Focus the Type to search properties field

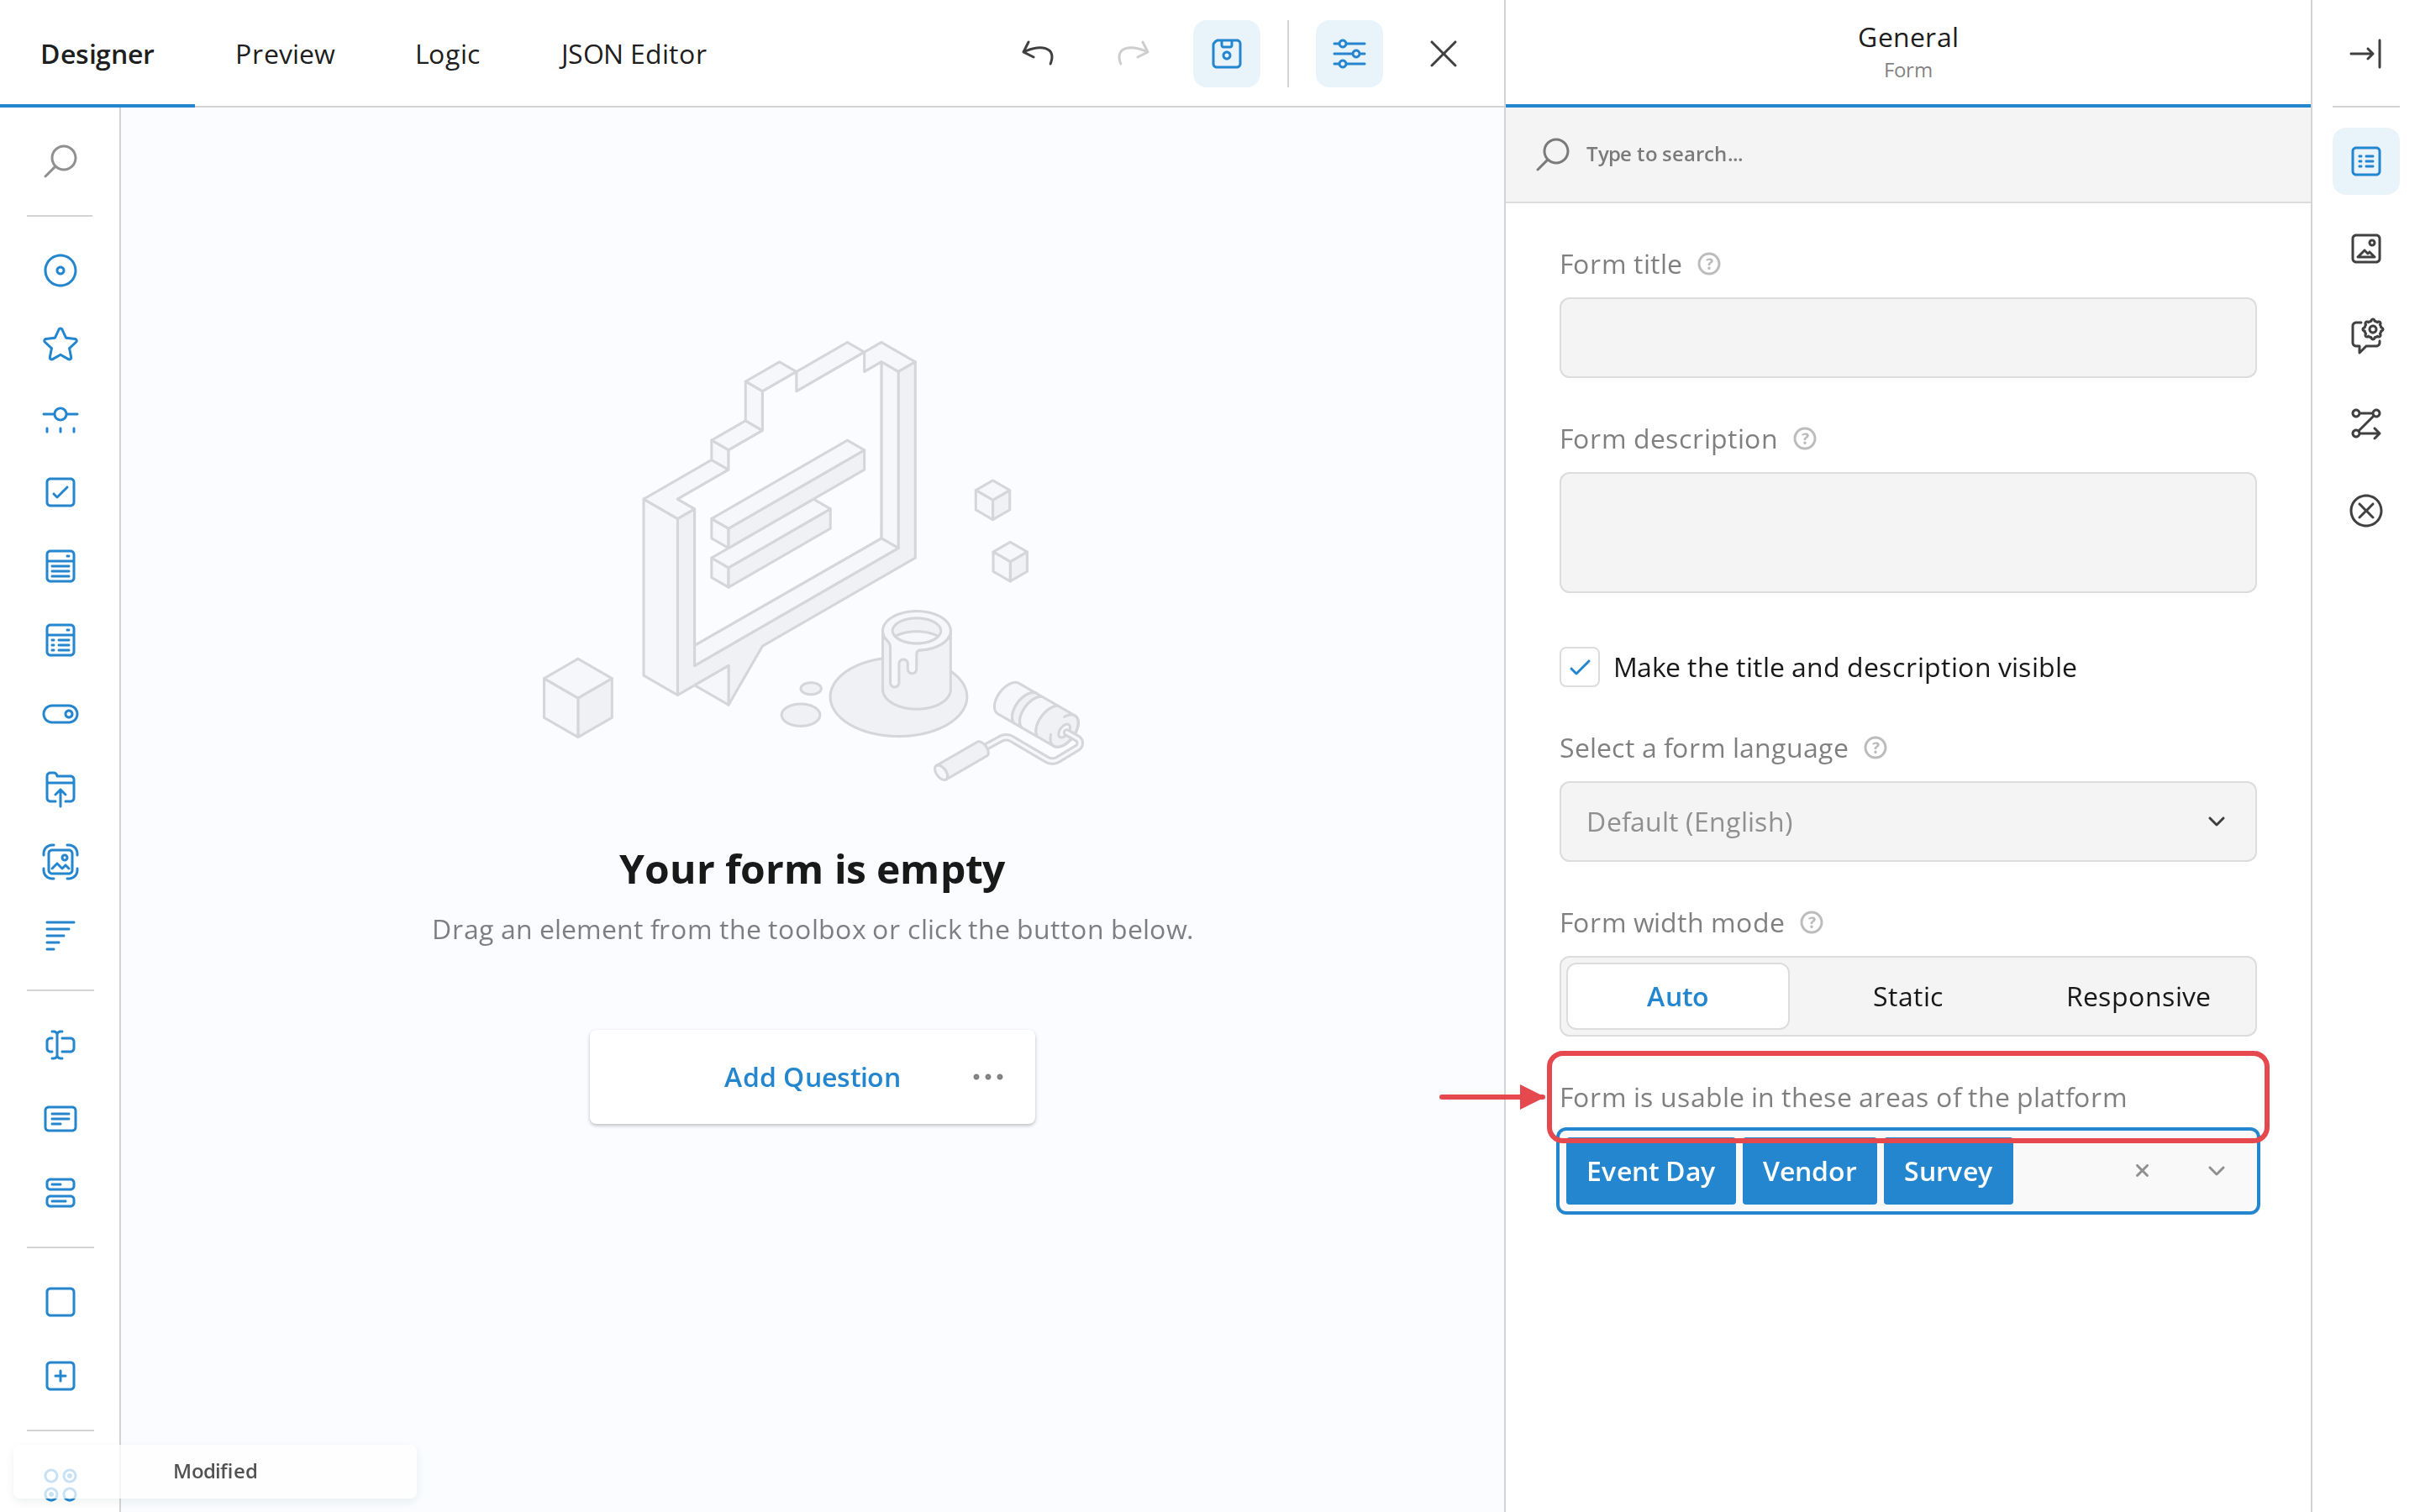[x=1907, y=154]
